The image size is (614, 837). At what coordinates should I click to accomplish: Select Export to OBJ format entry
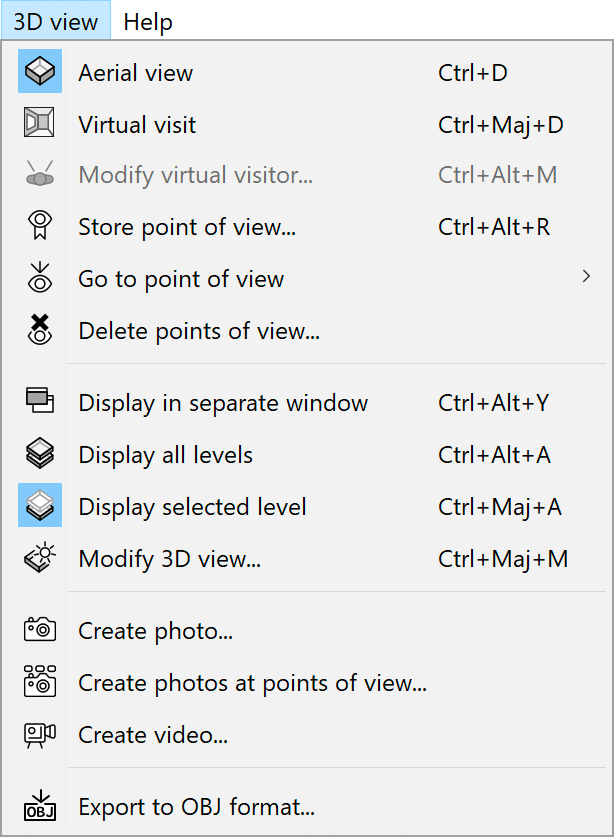(x=196, y=806)
